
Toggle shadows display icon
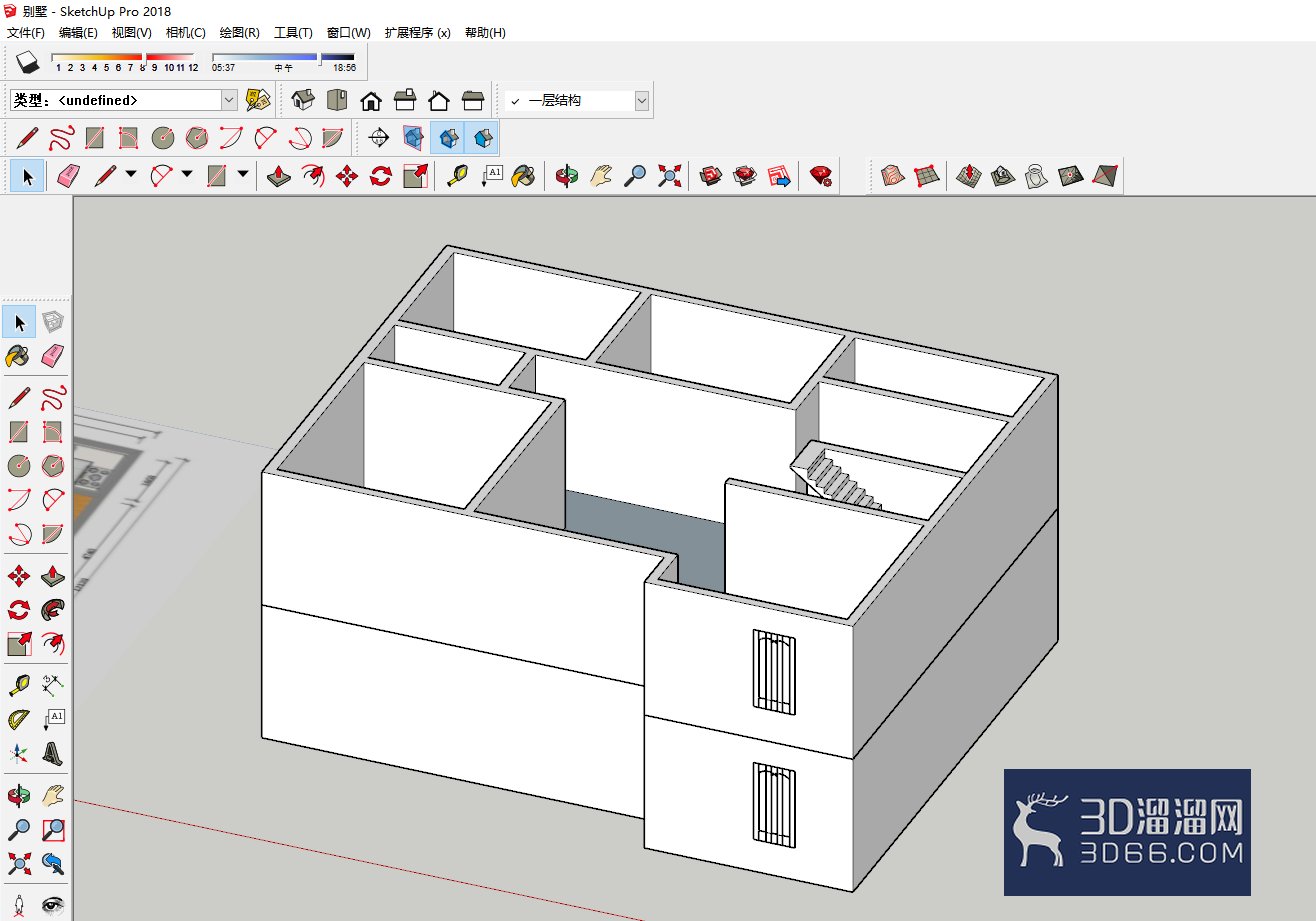28,62
